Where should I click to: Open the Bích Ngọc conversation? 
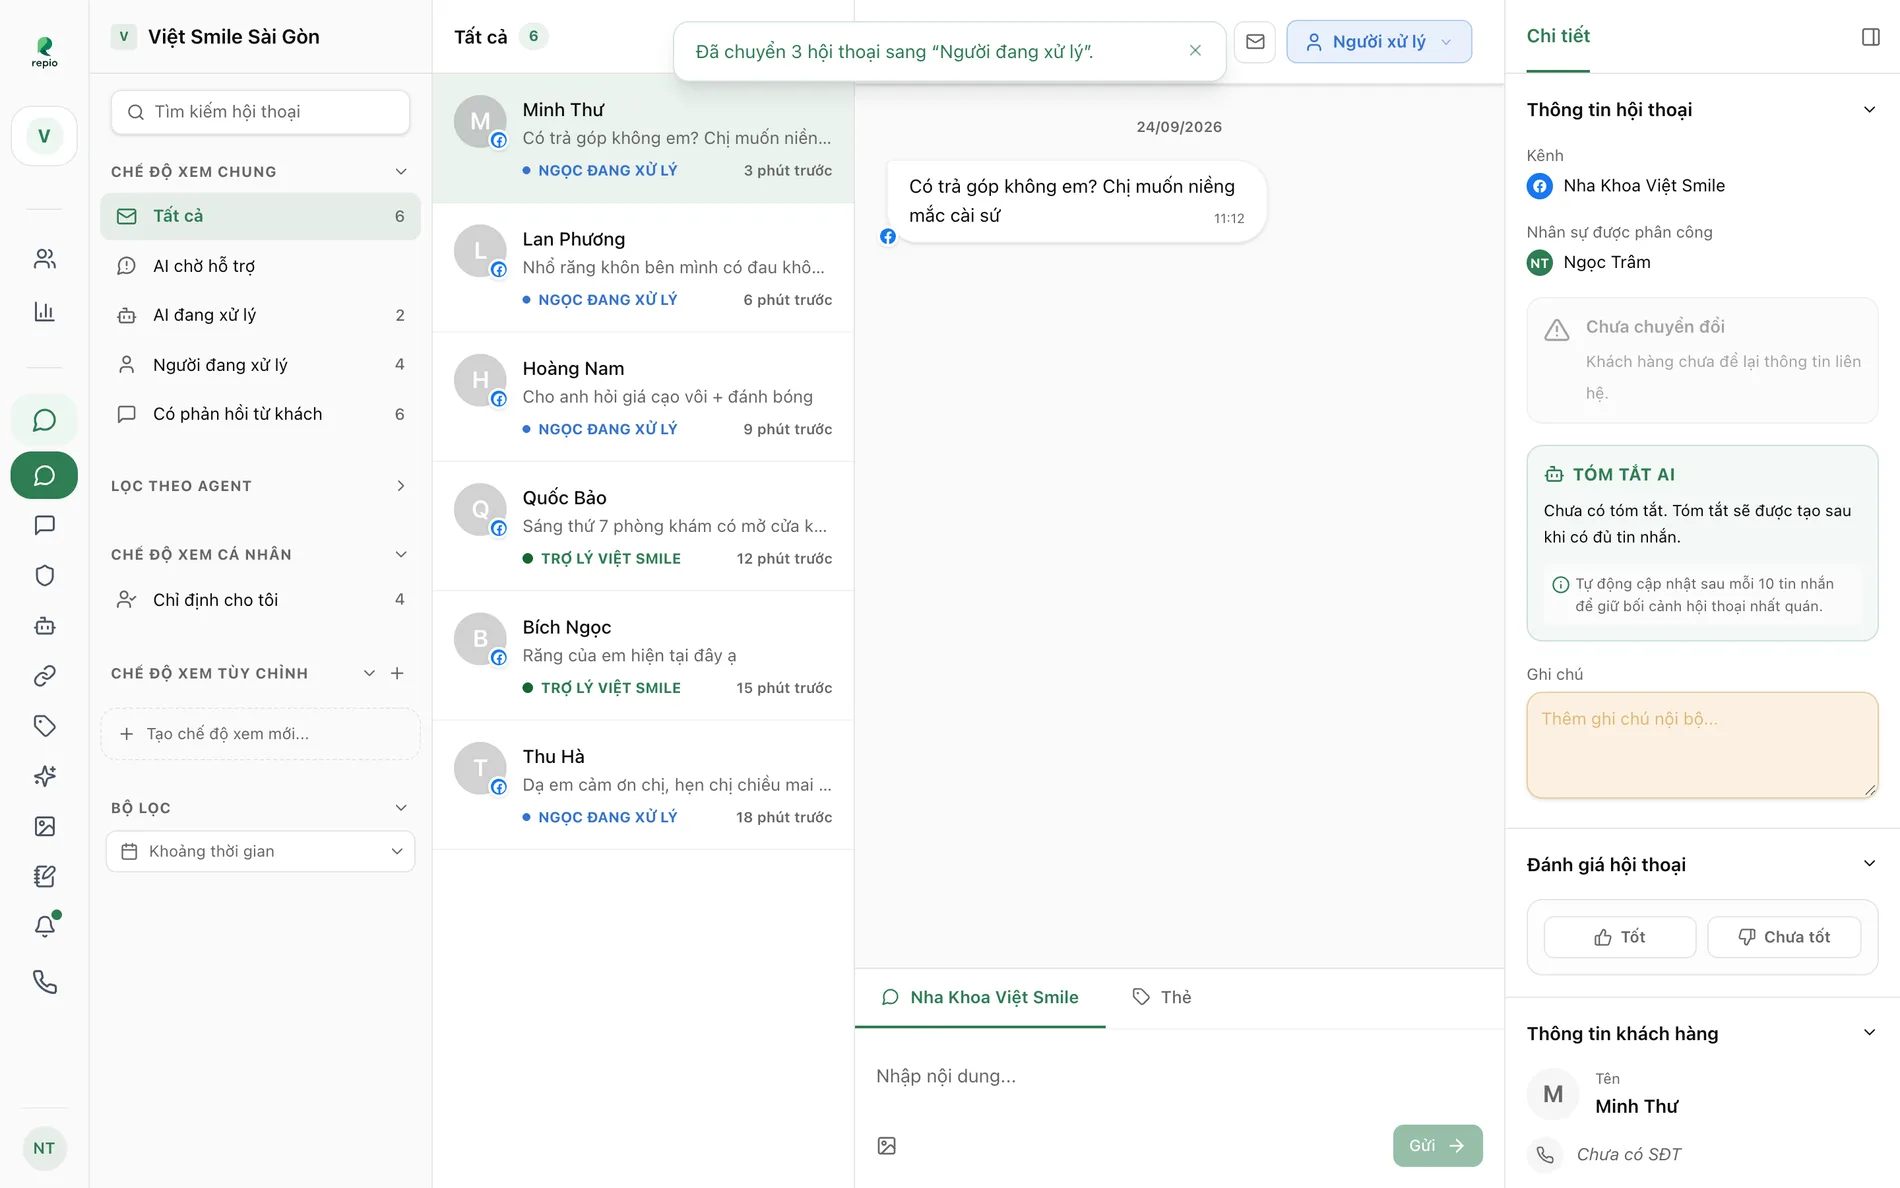(x=643, y=656)
